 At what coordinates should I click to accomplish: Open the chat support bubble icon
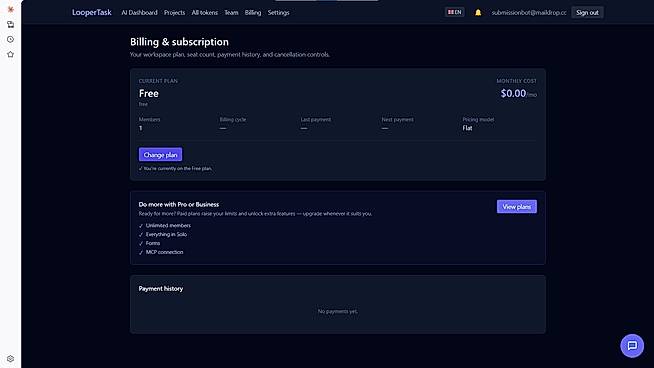coord(632,345)
